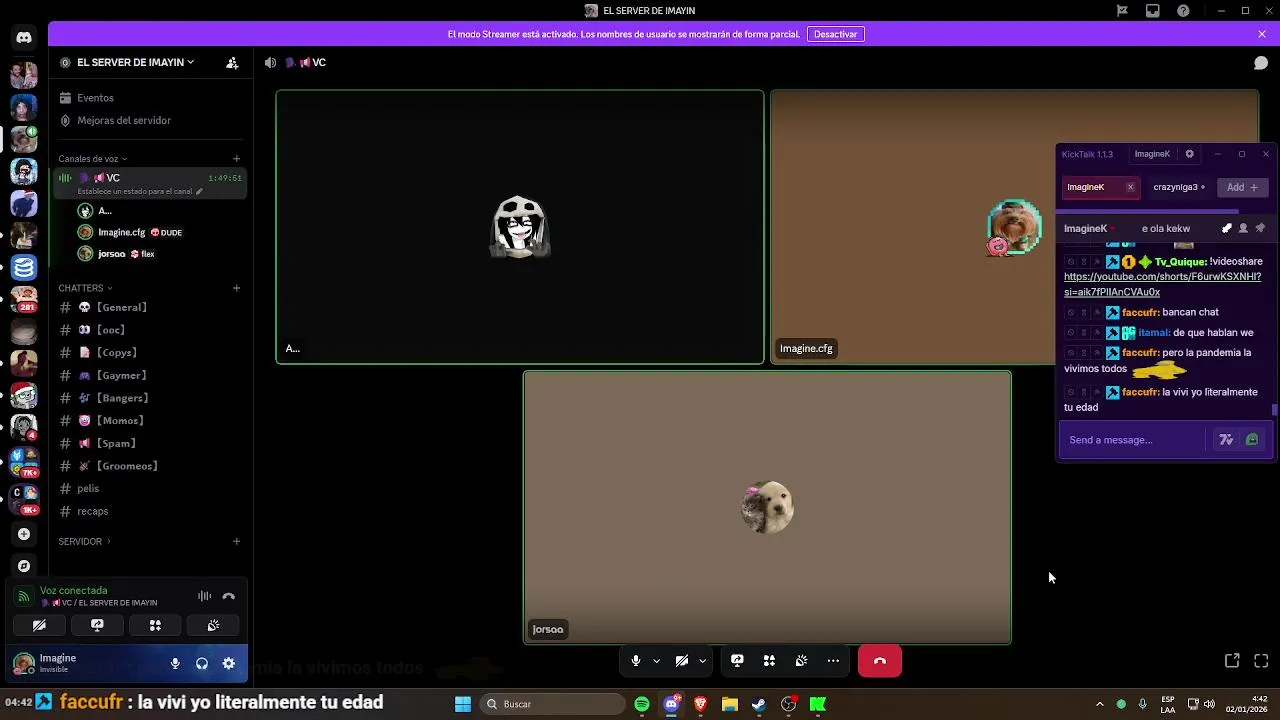Screen dimensions: 1280x720
Task: Open Eventos in the channel sidebar
Action: point(95,98)
